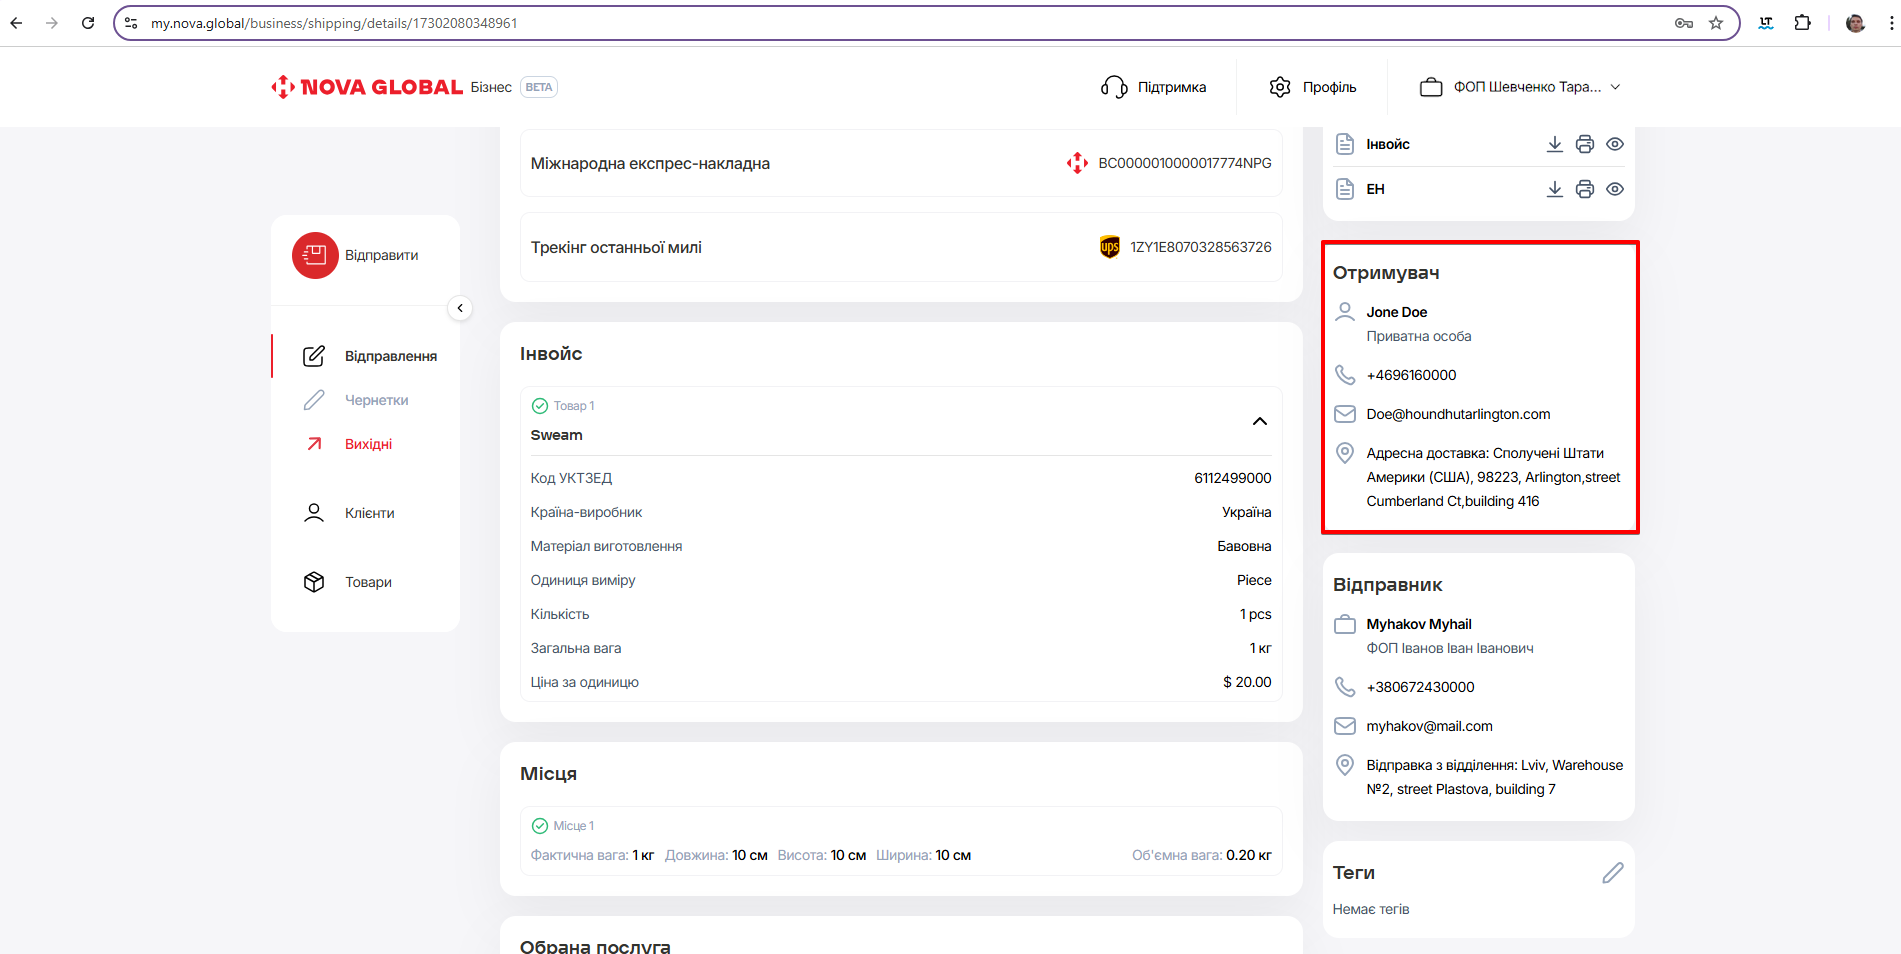Open Підтримка support

coord(1154,87)
